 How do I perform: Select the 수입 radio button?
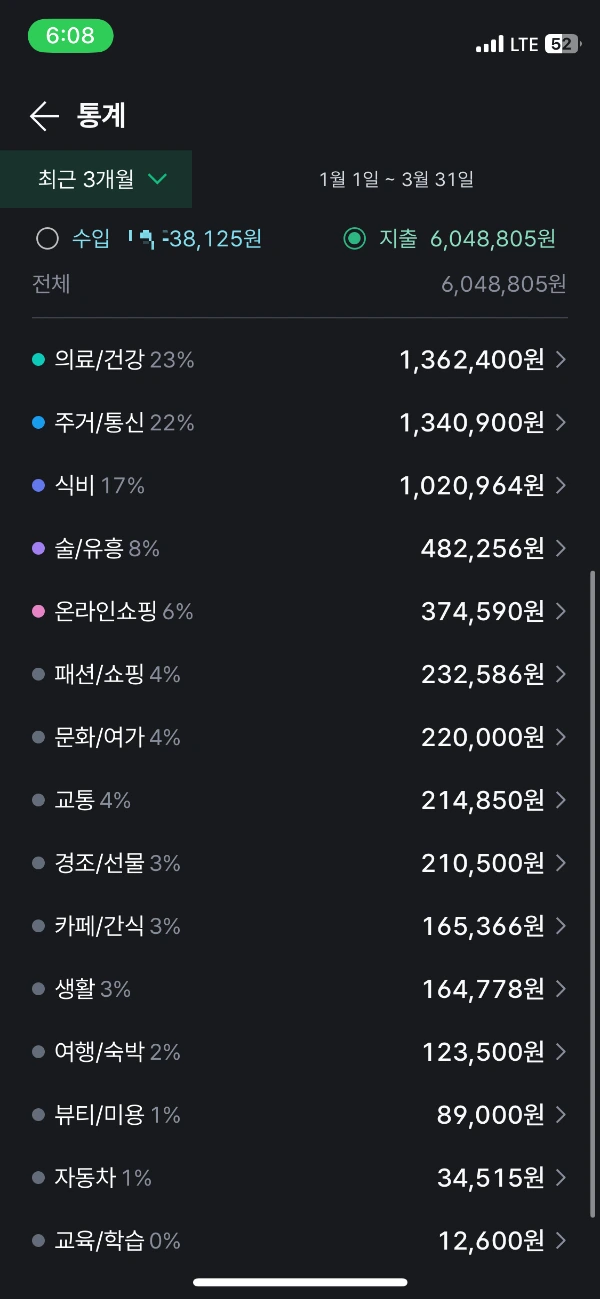47,239
